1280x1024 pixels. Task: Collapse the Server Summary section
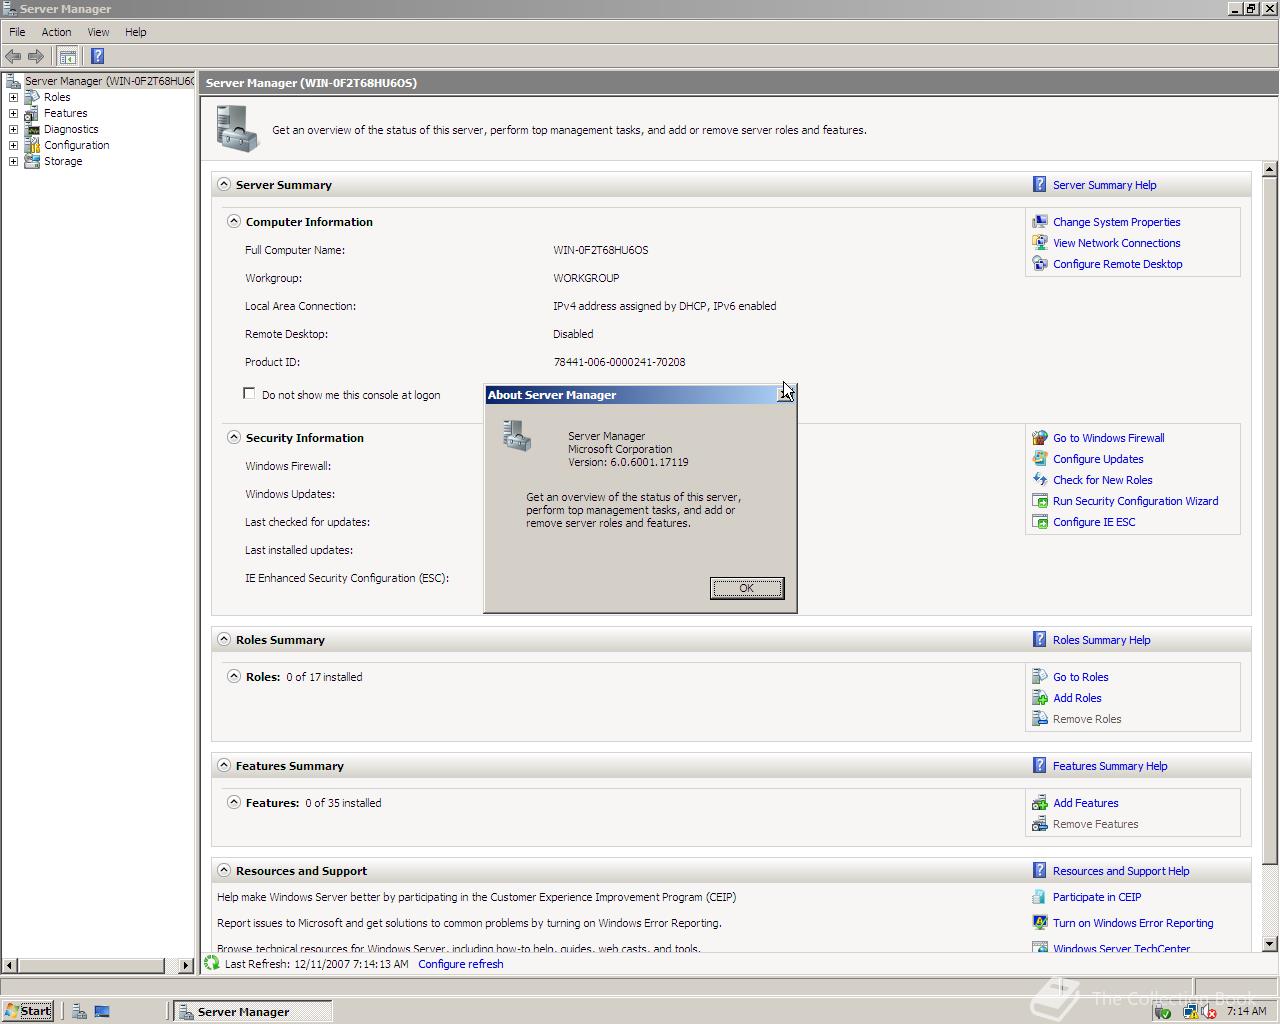(x=224, y=185)
